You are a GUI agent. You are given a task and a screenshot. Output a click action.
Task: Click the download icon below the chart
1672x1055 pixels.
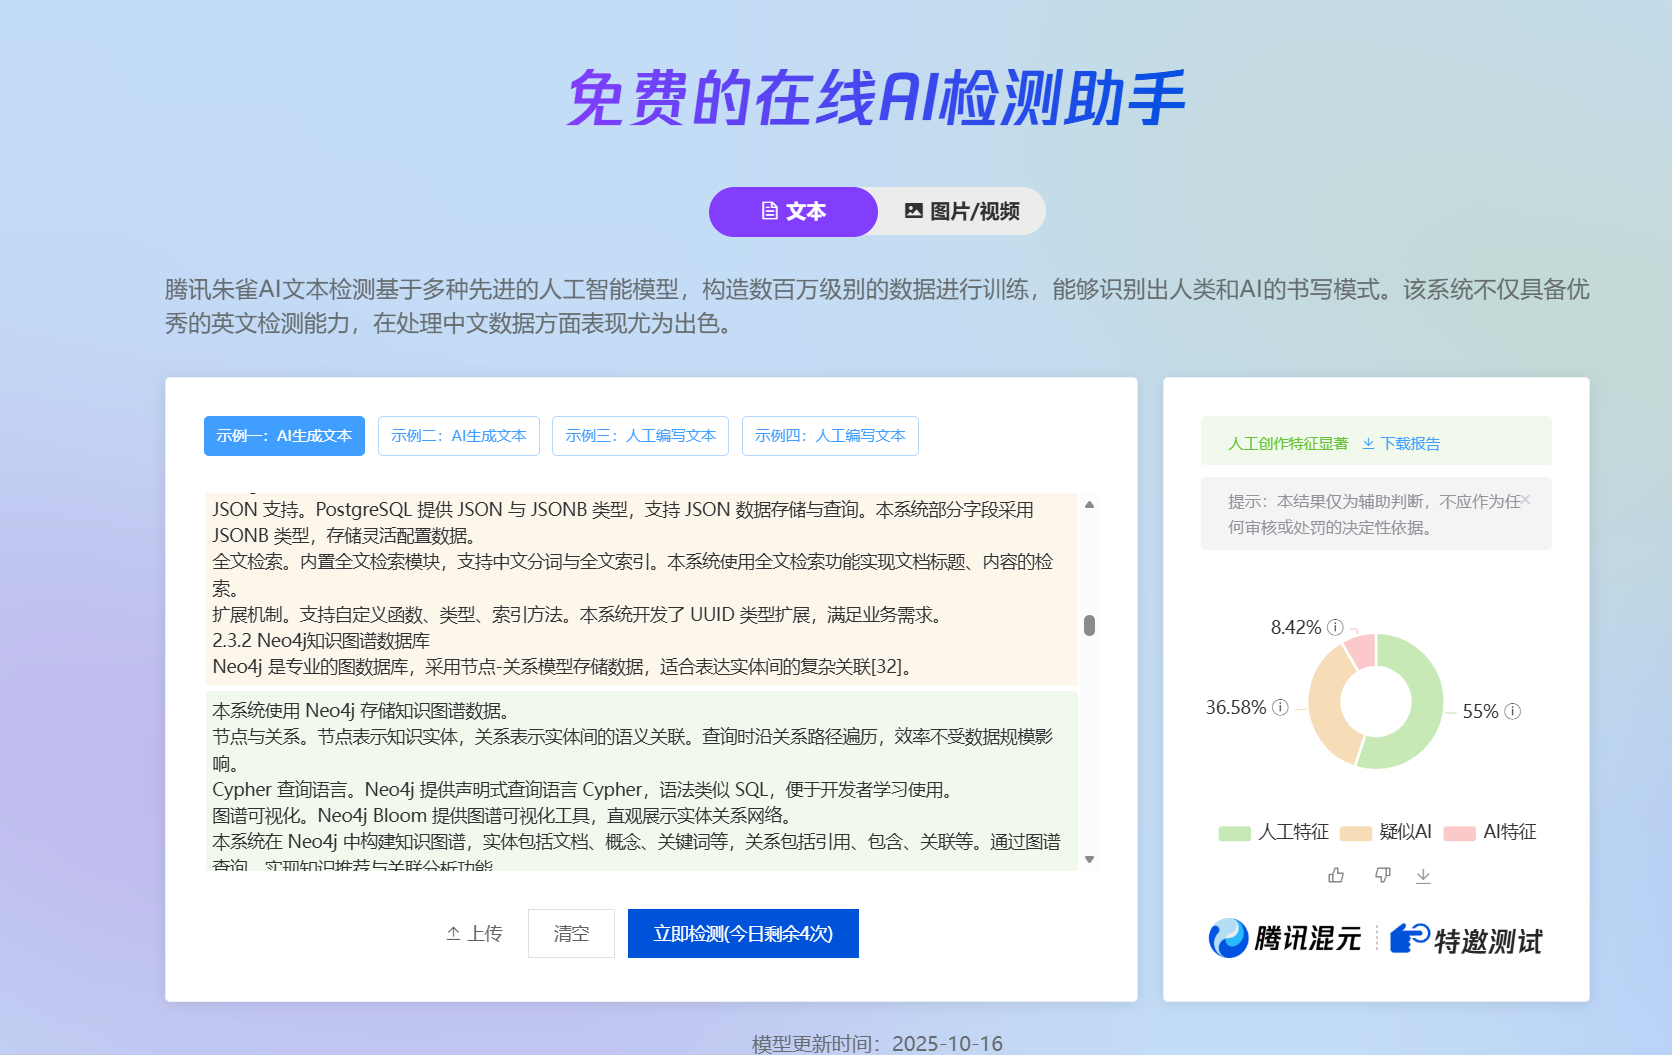(x=1424, y=876)
